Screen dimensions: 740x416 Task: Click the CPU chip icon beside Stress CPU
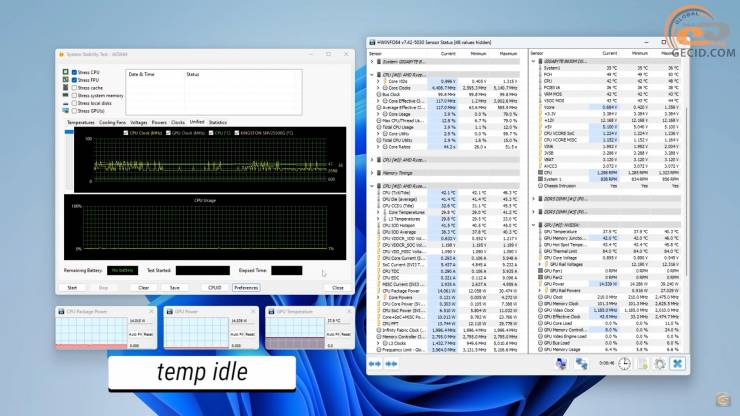pyautogui.click(x=66, y=72)
